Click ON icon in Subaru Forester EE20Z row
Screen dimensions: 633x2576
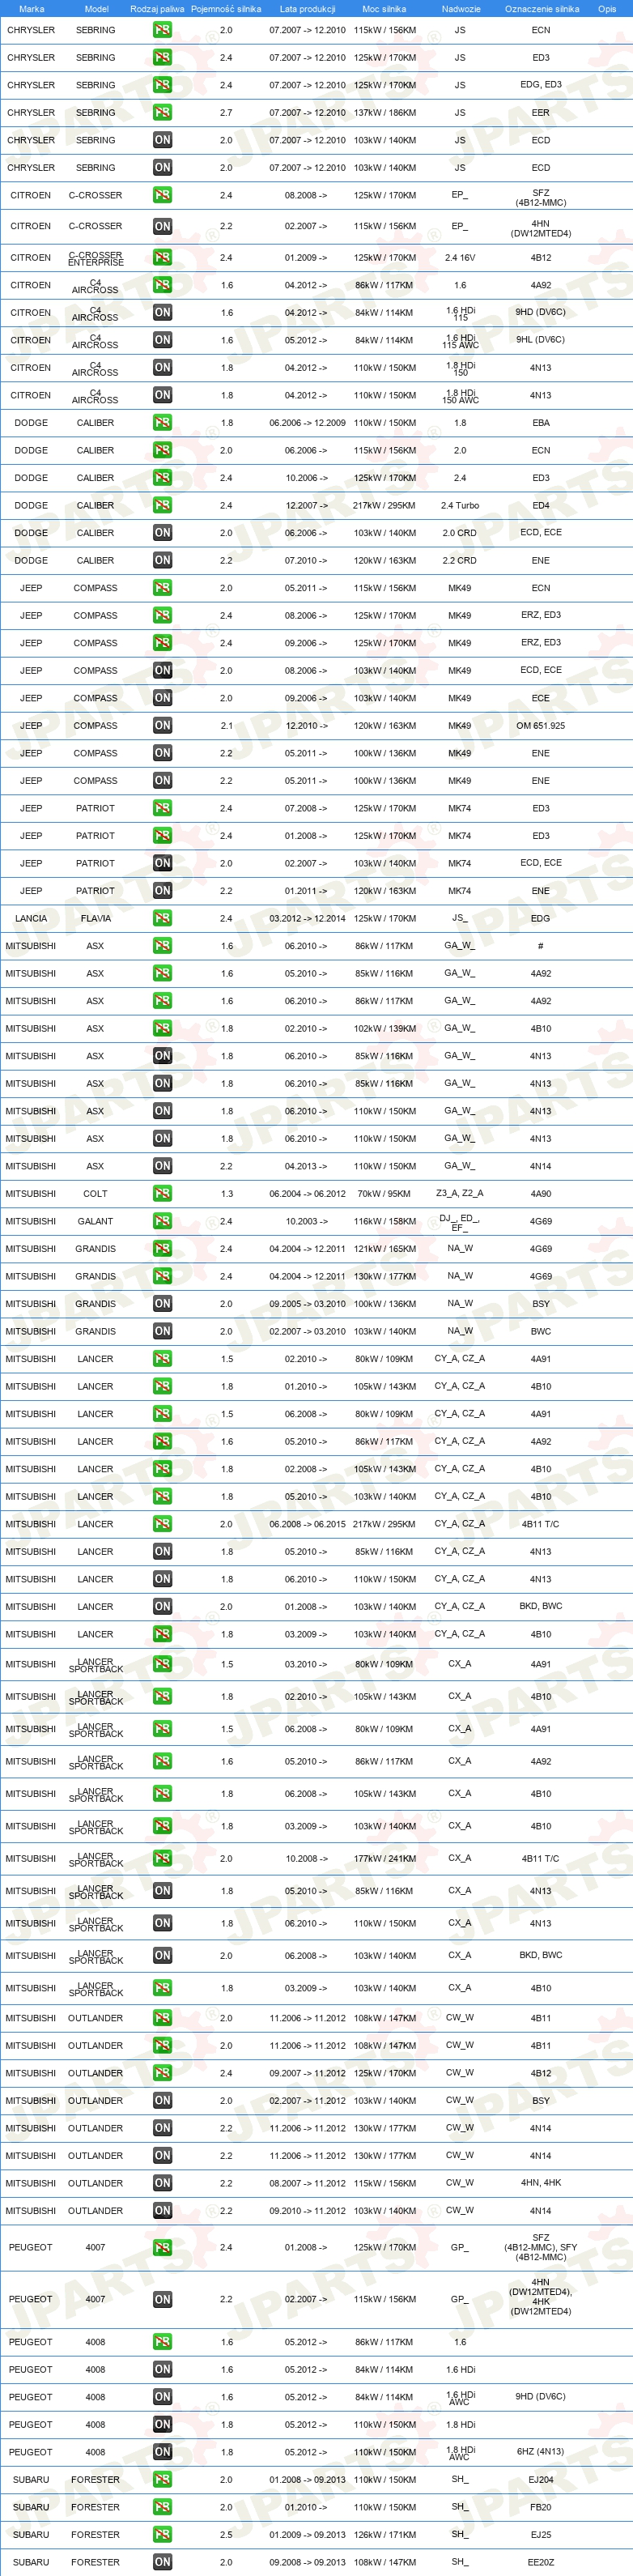[x=162, y=2562]
